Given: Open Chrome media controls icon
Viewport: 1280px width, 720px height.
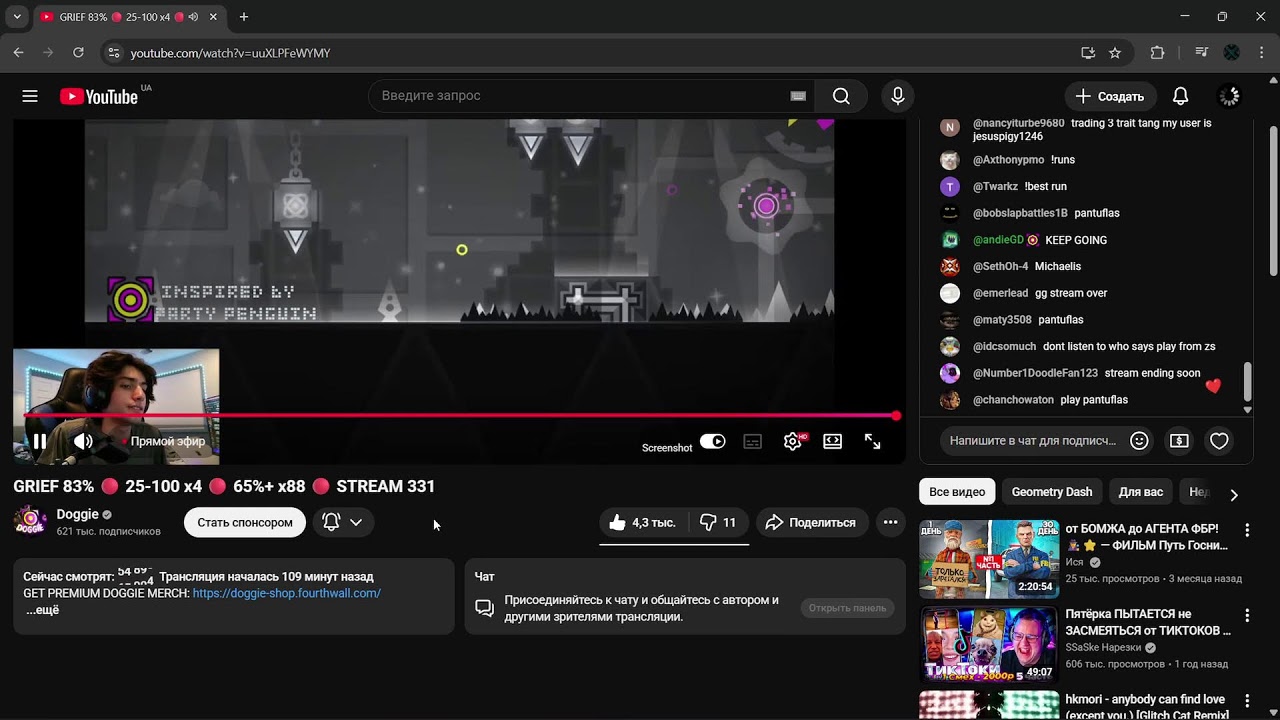Looking at the screenshot, I should pyautogui.click(x=1202, y=53).
